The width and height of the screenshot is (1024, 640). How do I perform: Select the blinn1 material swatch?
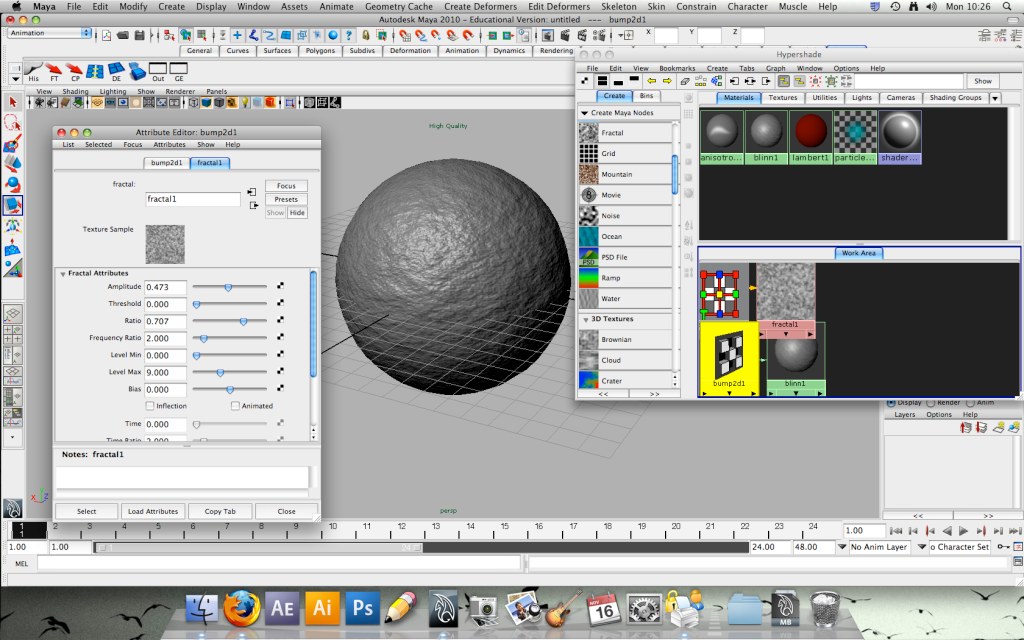pos(765,131)
